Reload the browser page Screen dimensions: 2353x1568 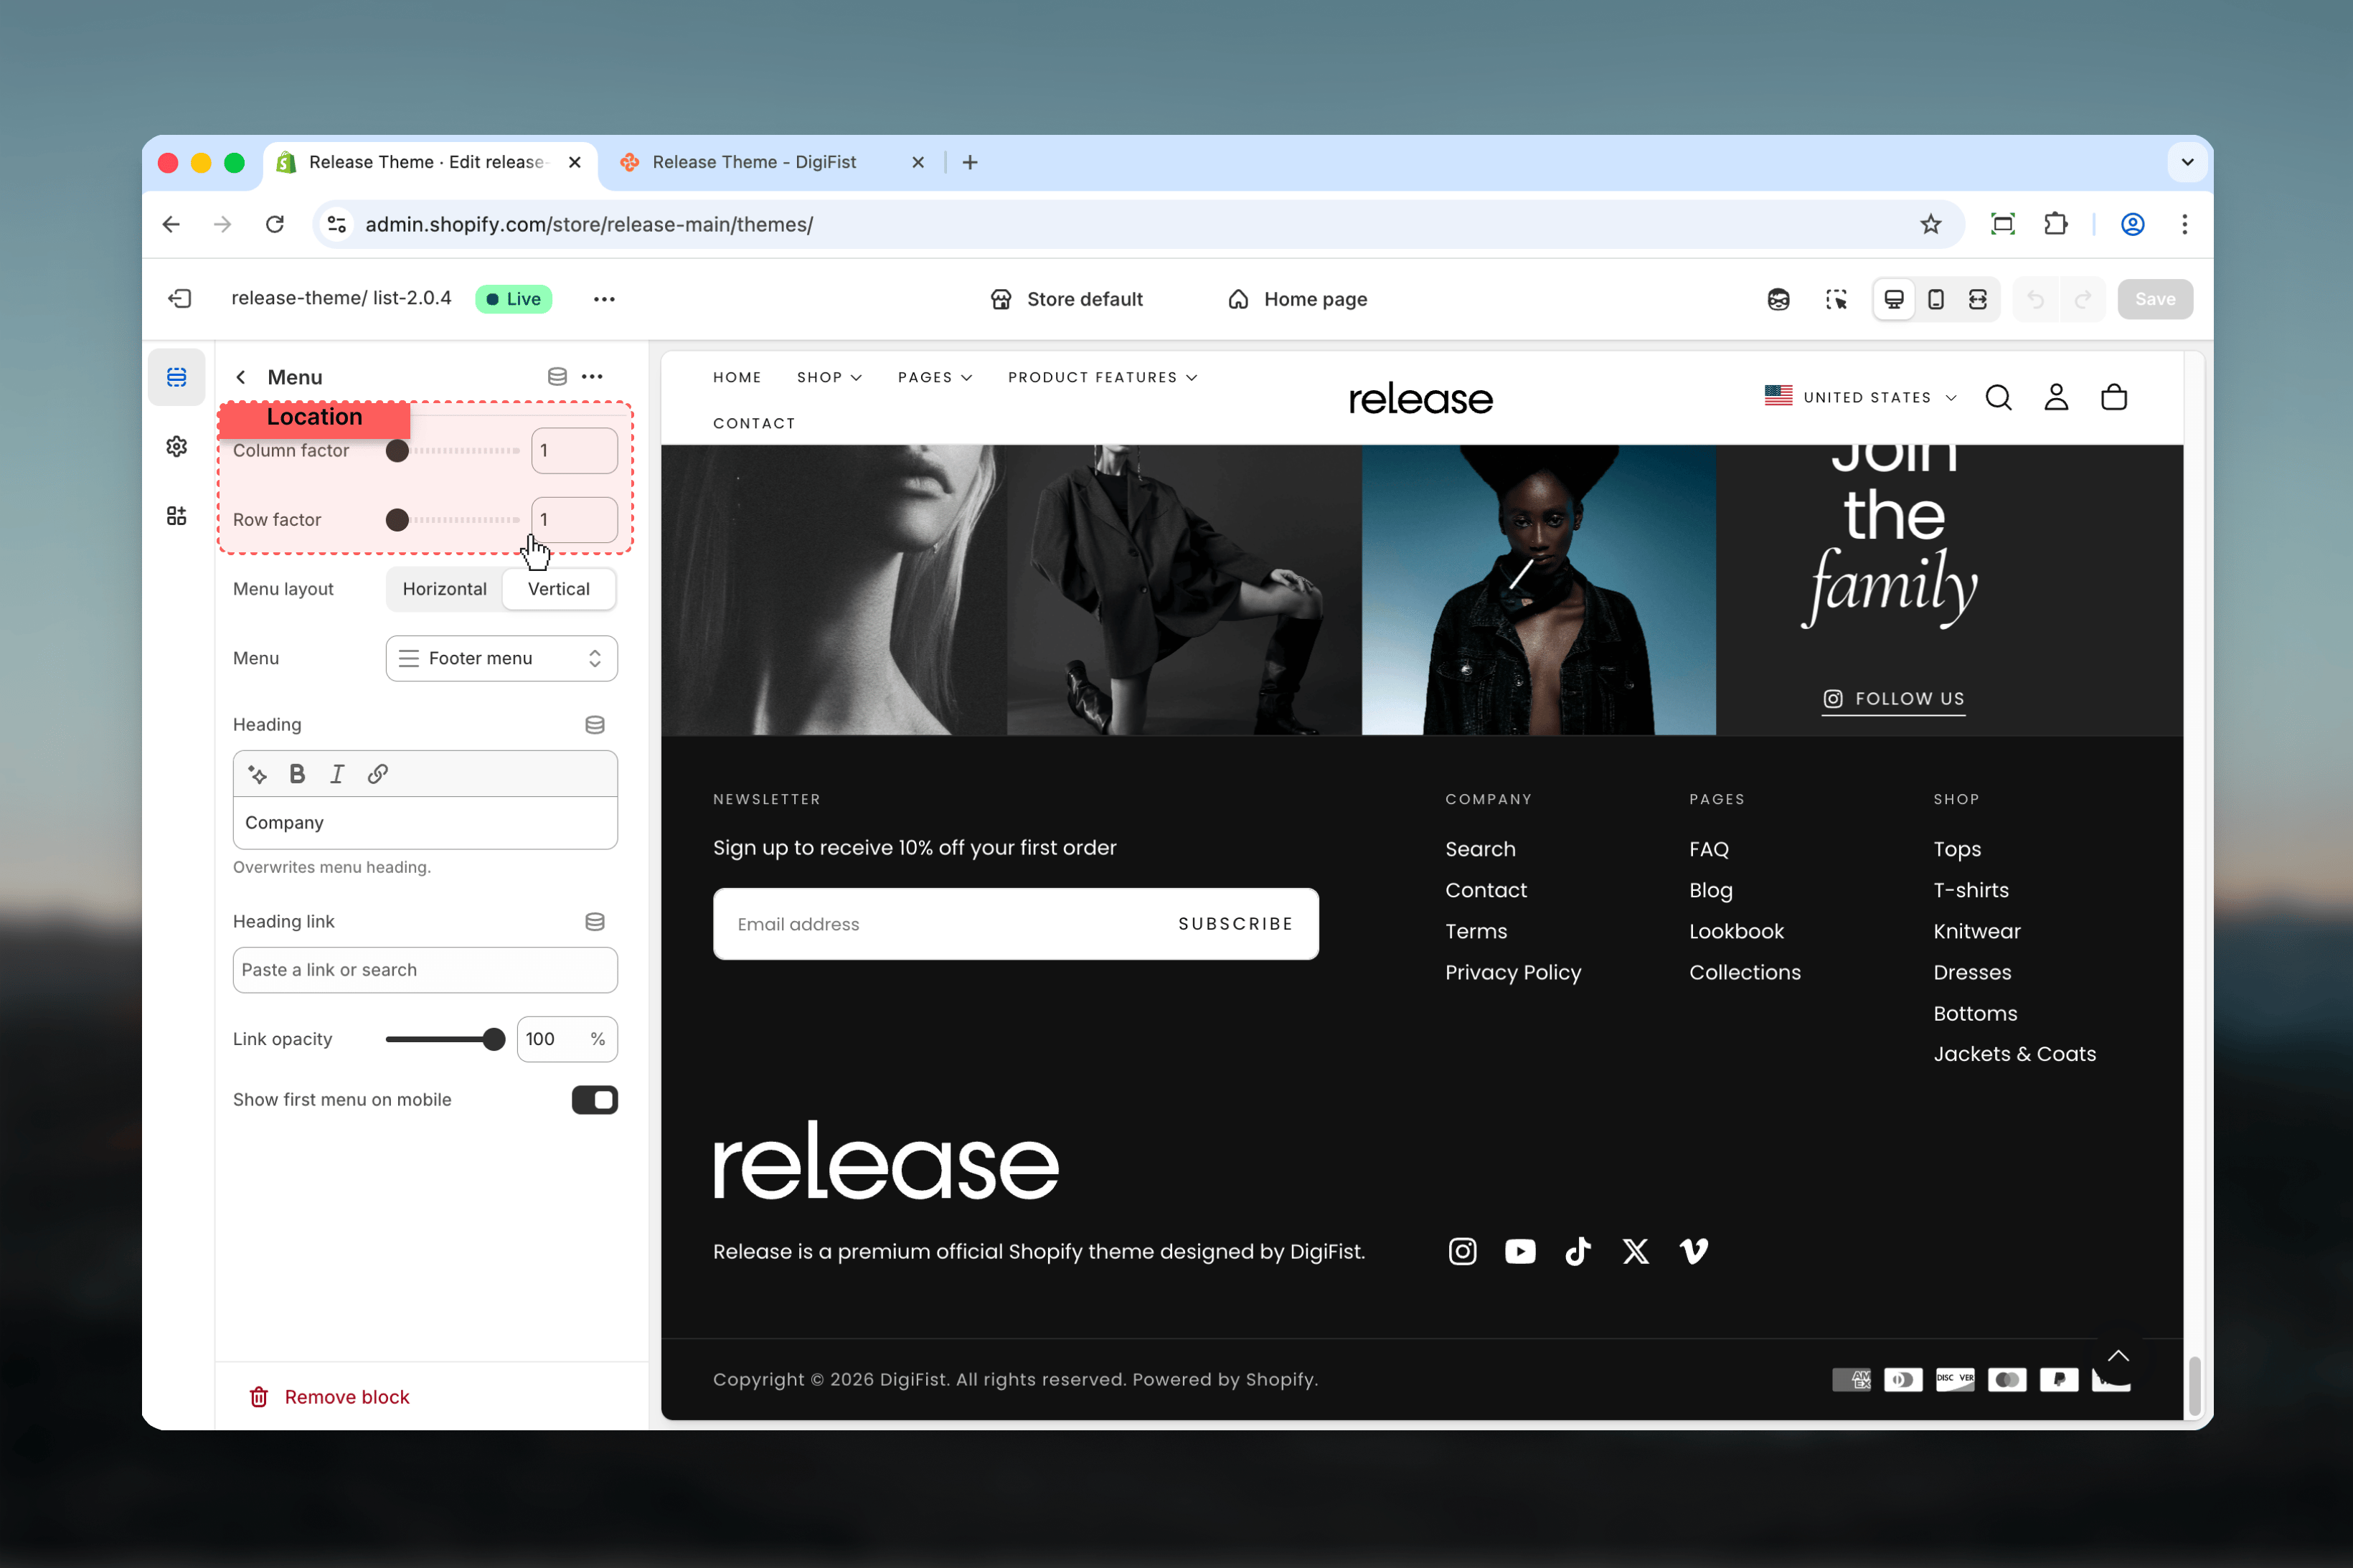pos(275,224)
